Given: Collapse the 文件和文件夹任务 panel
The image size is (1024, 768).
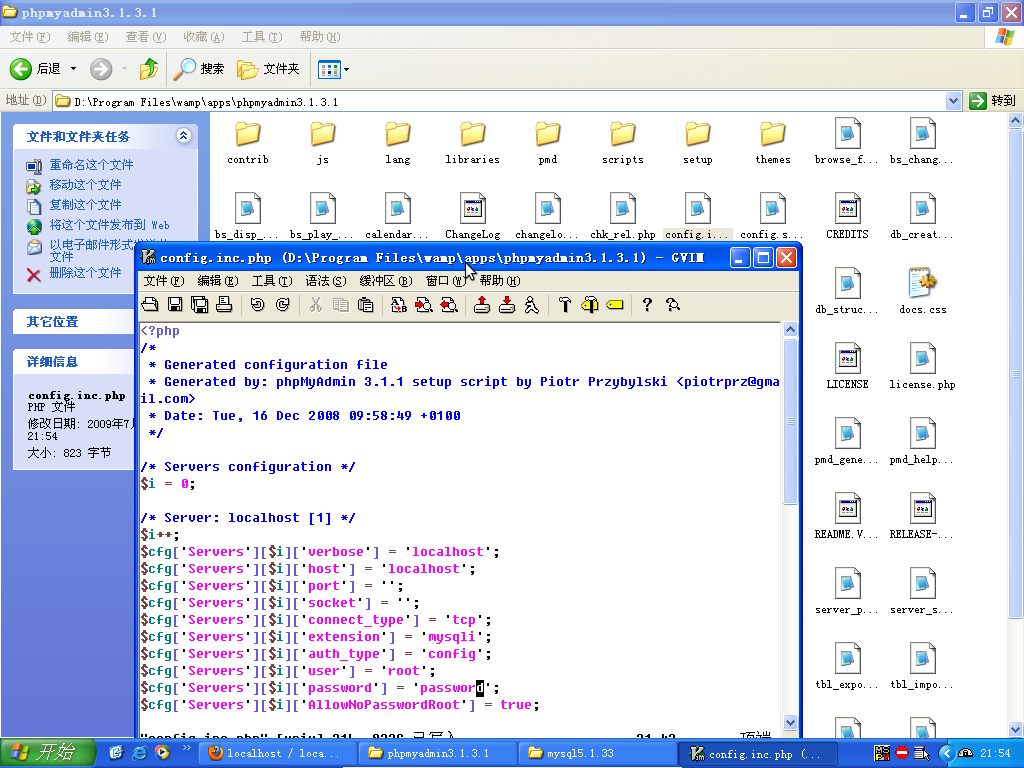Looking at the screenshot, I should (184, 136).
